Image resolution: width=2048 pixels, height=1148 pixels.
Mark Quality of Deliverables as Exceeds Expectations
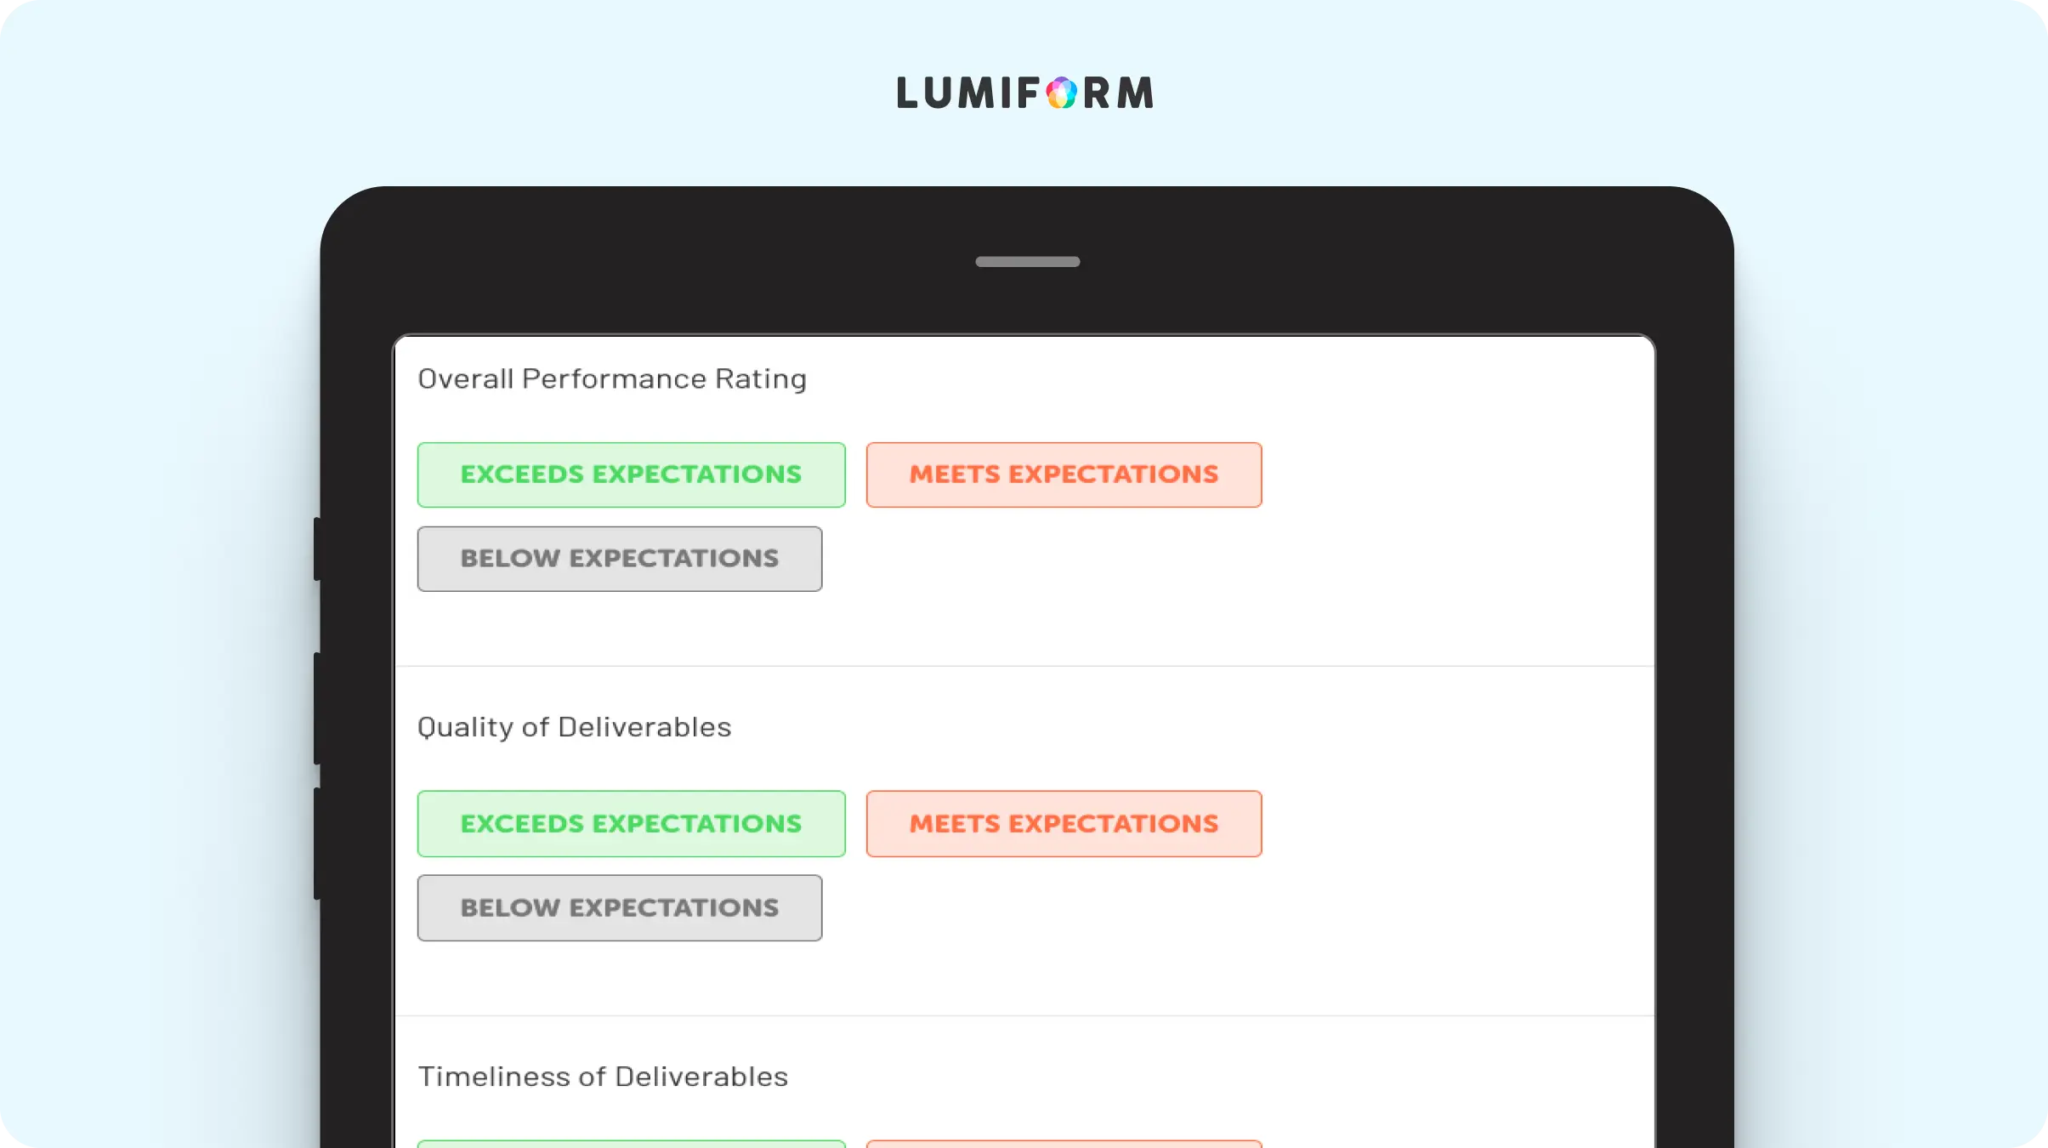tap(631, 824)
